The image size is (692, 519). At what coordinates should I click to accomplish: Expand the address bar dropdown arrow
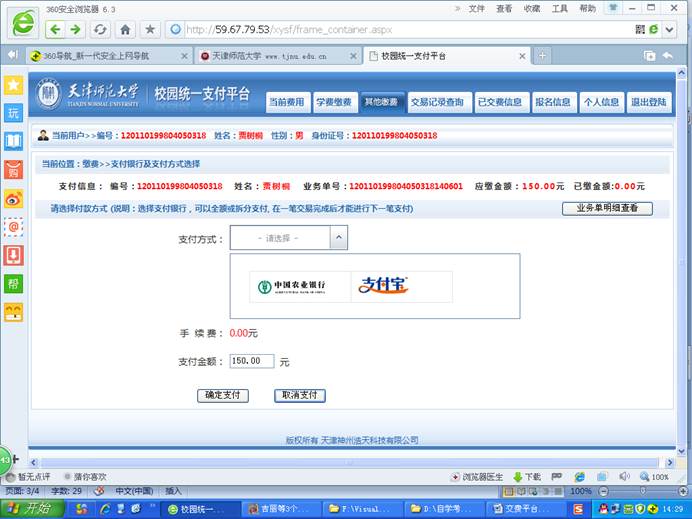coord(669,30)
